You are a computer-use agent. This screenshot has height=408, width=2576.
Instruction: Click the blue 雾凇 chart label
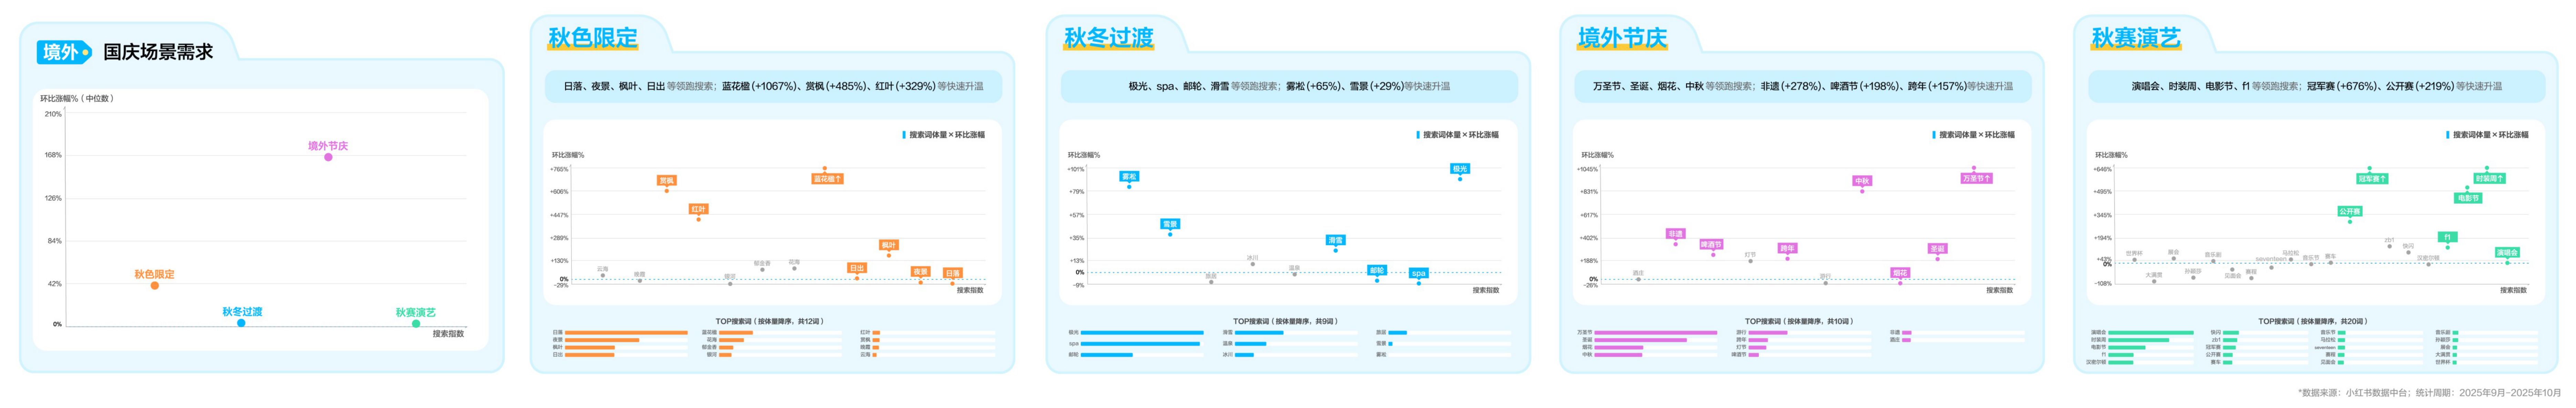[1129, 176]
